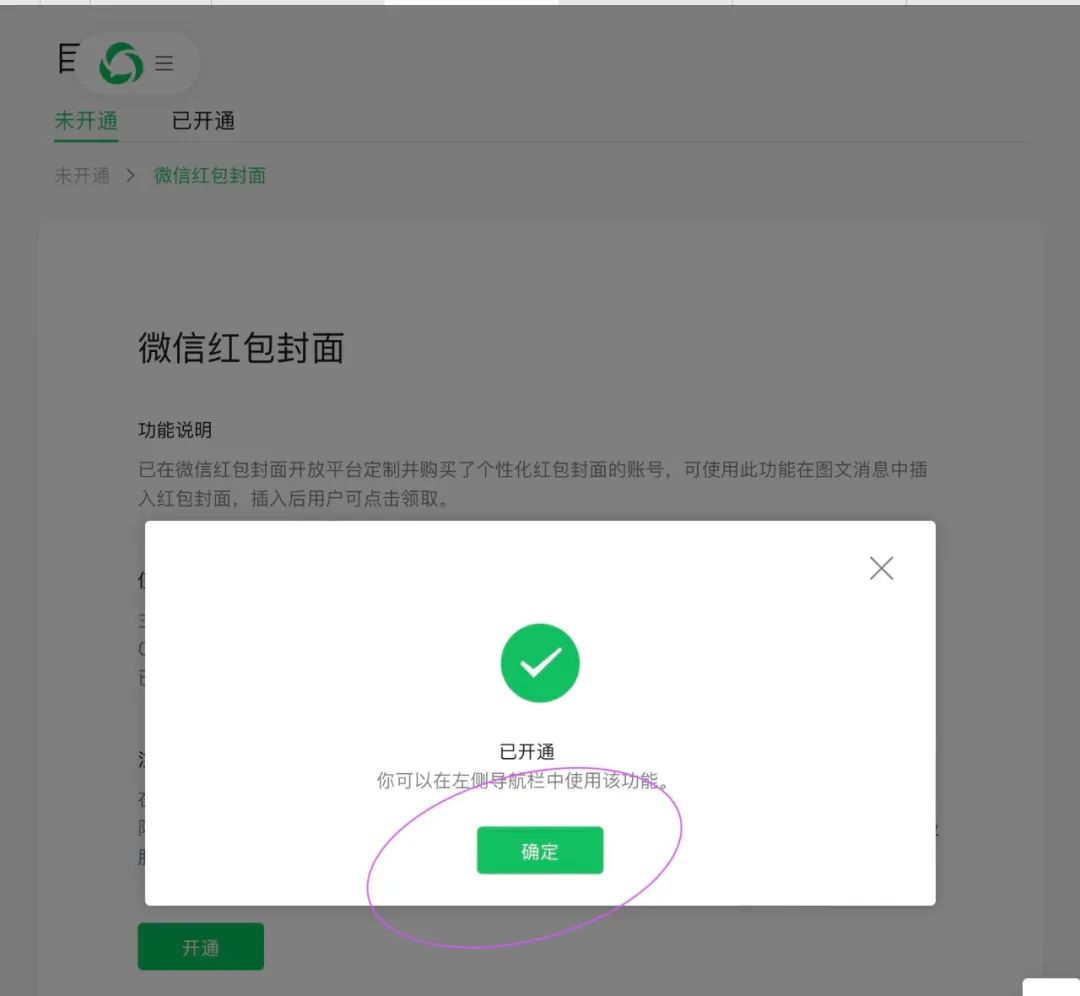
Task: Click the black E logo at top-left
Action: click(68, 58)
